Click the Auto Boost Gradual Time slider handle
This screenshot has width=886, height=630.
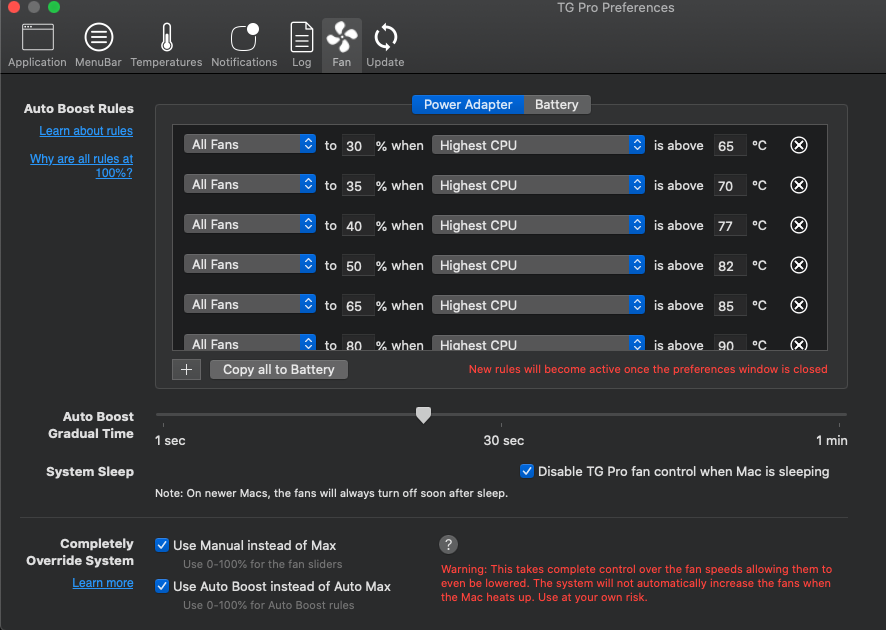coord(423,415)
